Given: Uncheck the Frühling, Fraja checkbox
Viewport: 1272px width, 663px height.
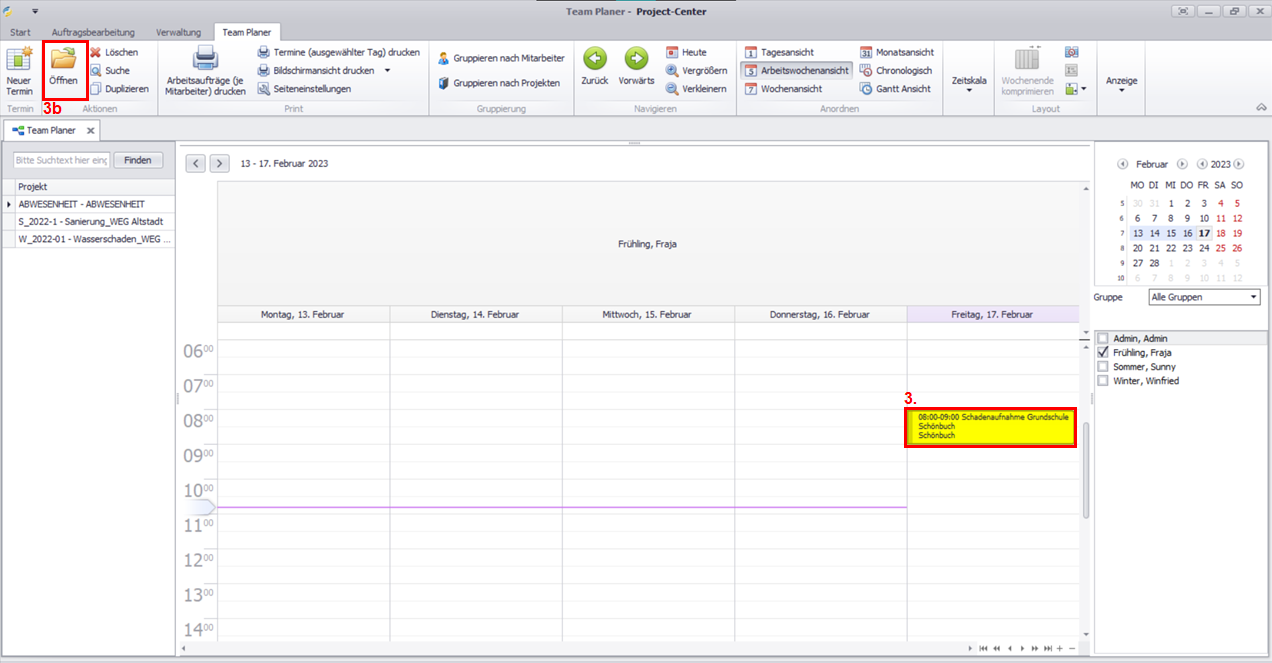Looking at the screenshot, I should pos(1103,353).
